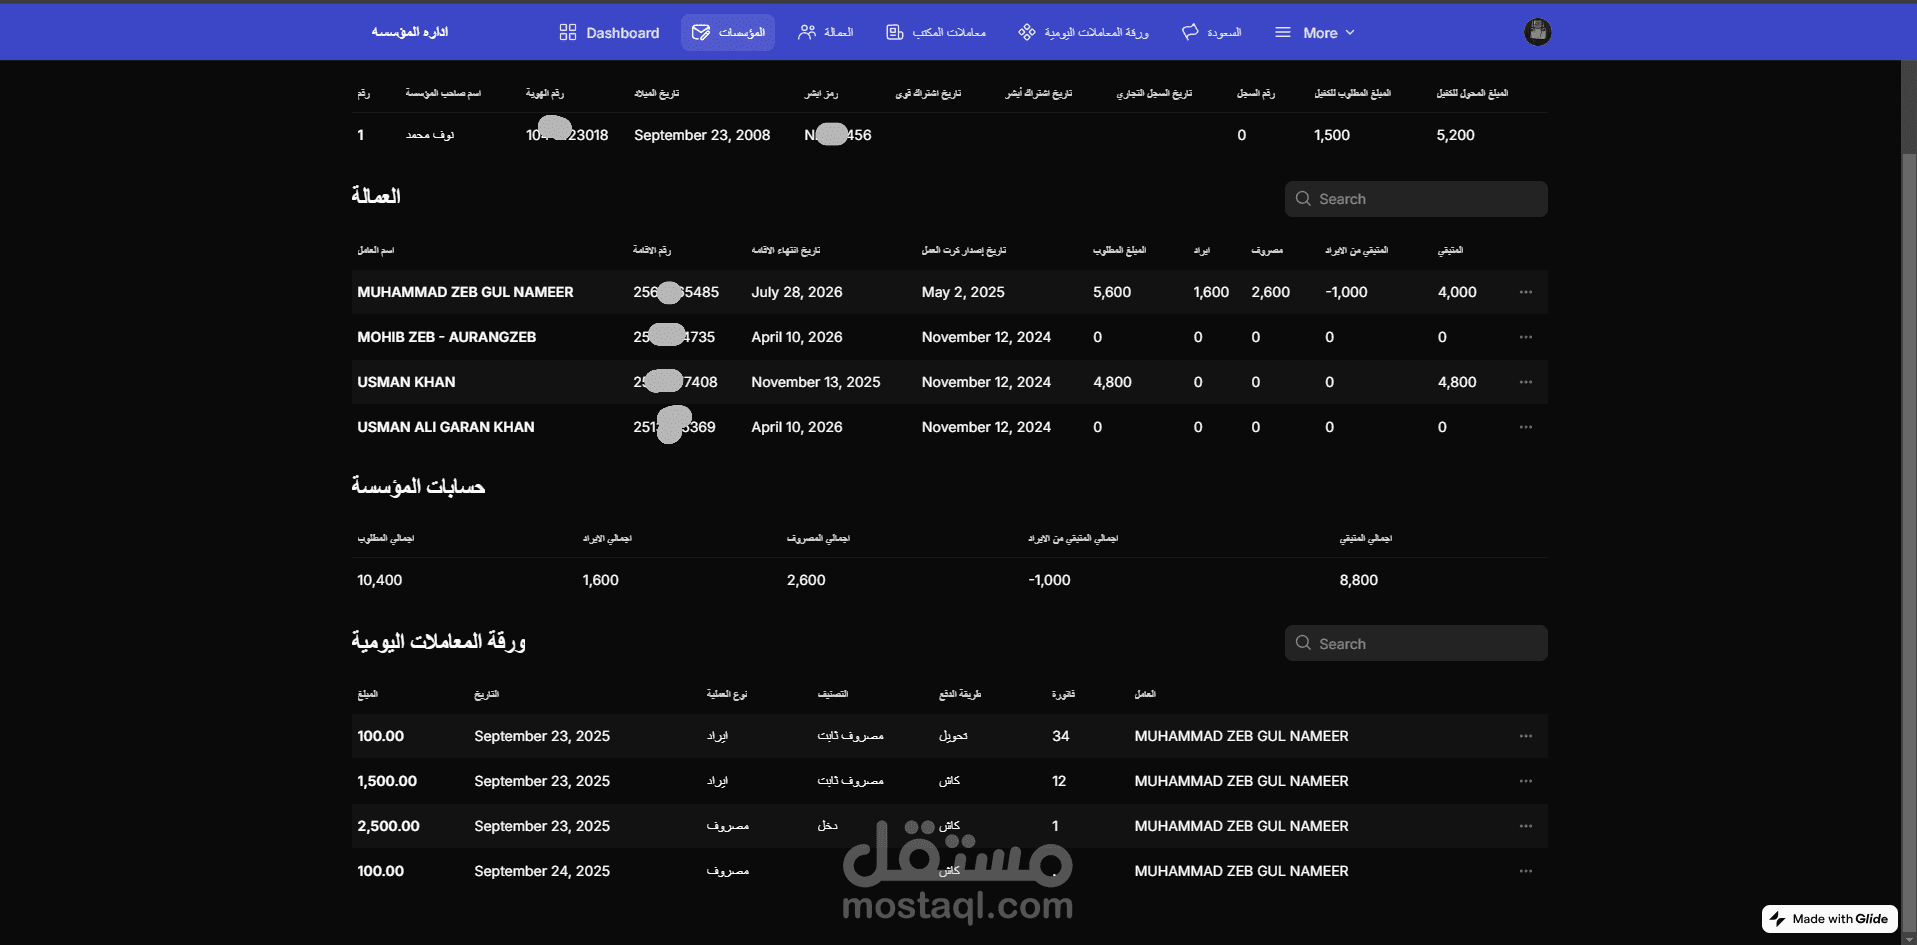Focus the Search field of the daily transactions section

click(1416, 644)
